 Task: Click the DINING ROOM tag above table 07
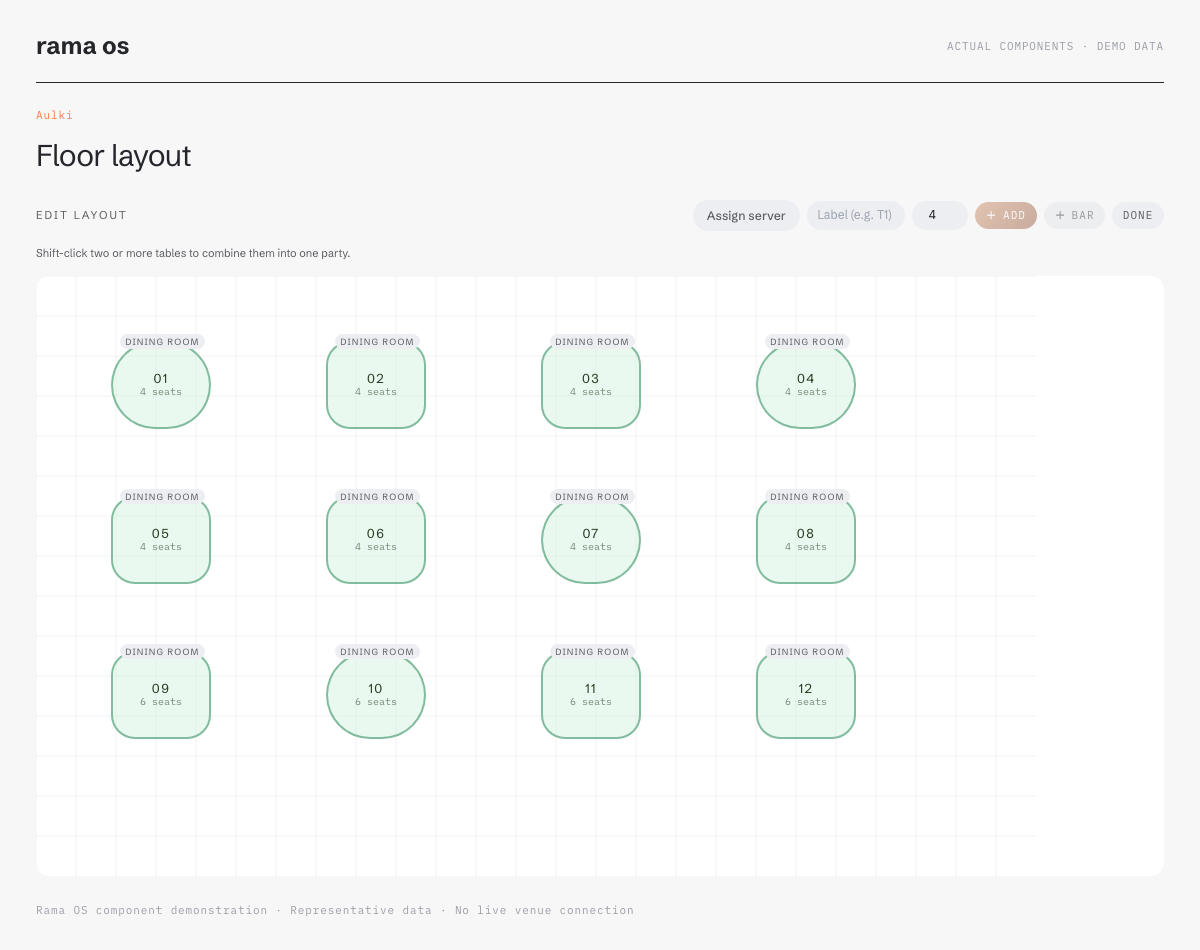point(592,497)
